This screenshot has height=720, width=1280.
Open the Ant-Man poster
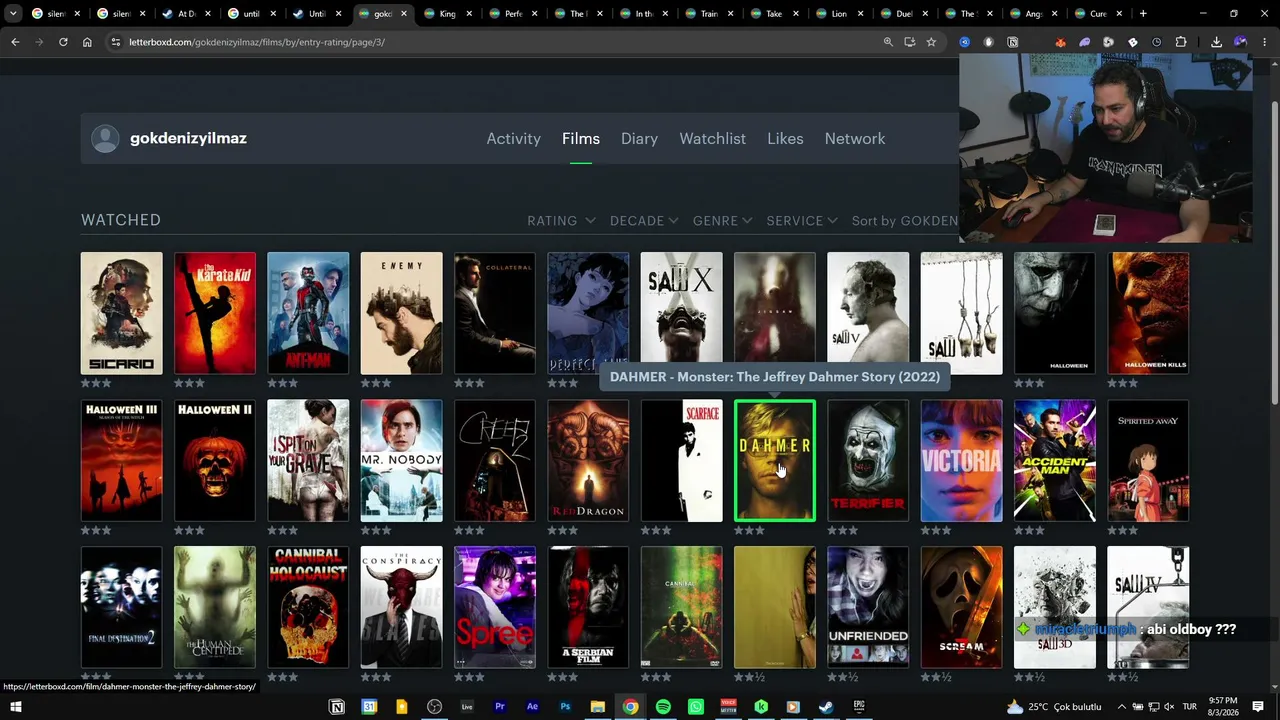308,314
